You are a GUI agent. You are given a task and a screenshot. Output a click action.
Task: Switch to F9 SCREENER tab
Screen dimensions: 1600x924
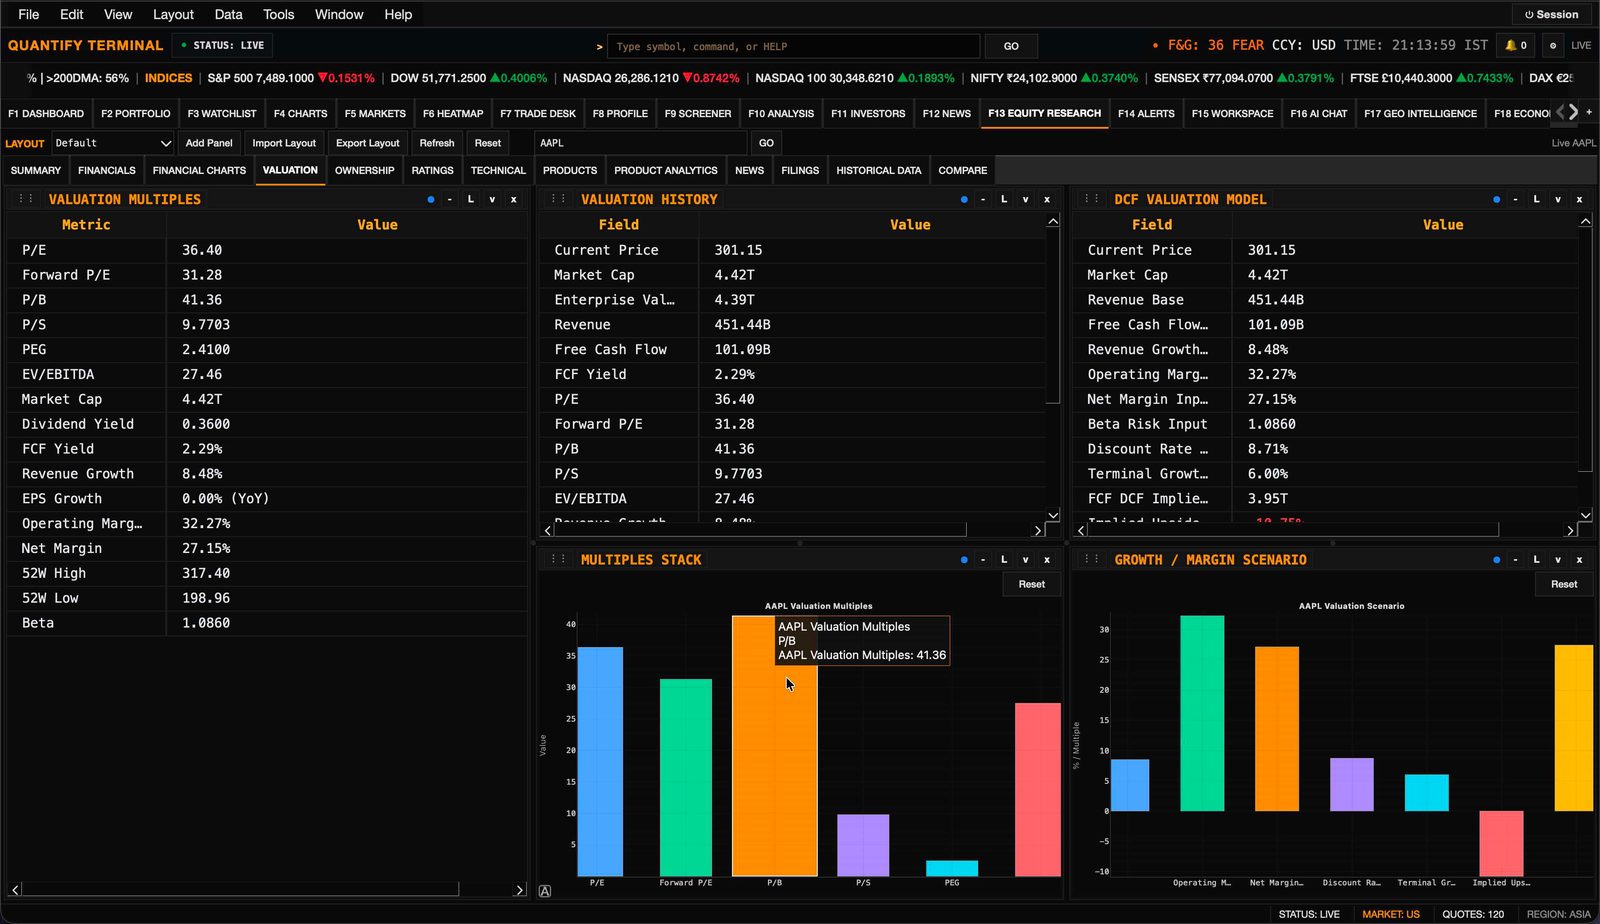click(x=698, y=113)
